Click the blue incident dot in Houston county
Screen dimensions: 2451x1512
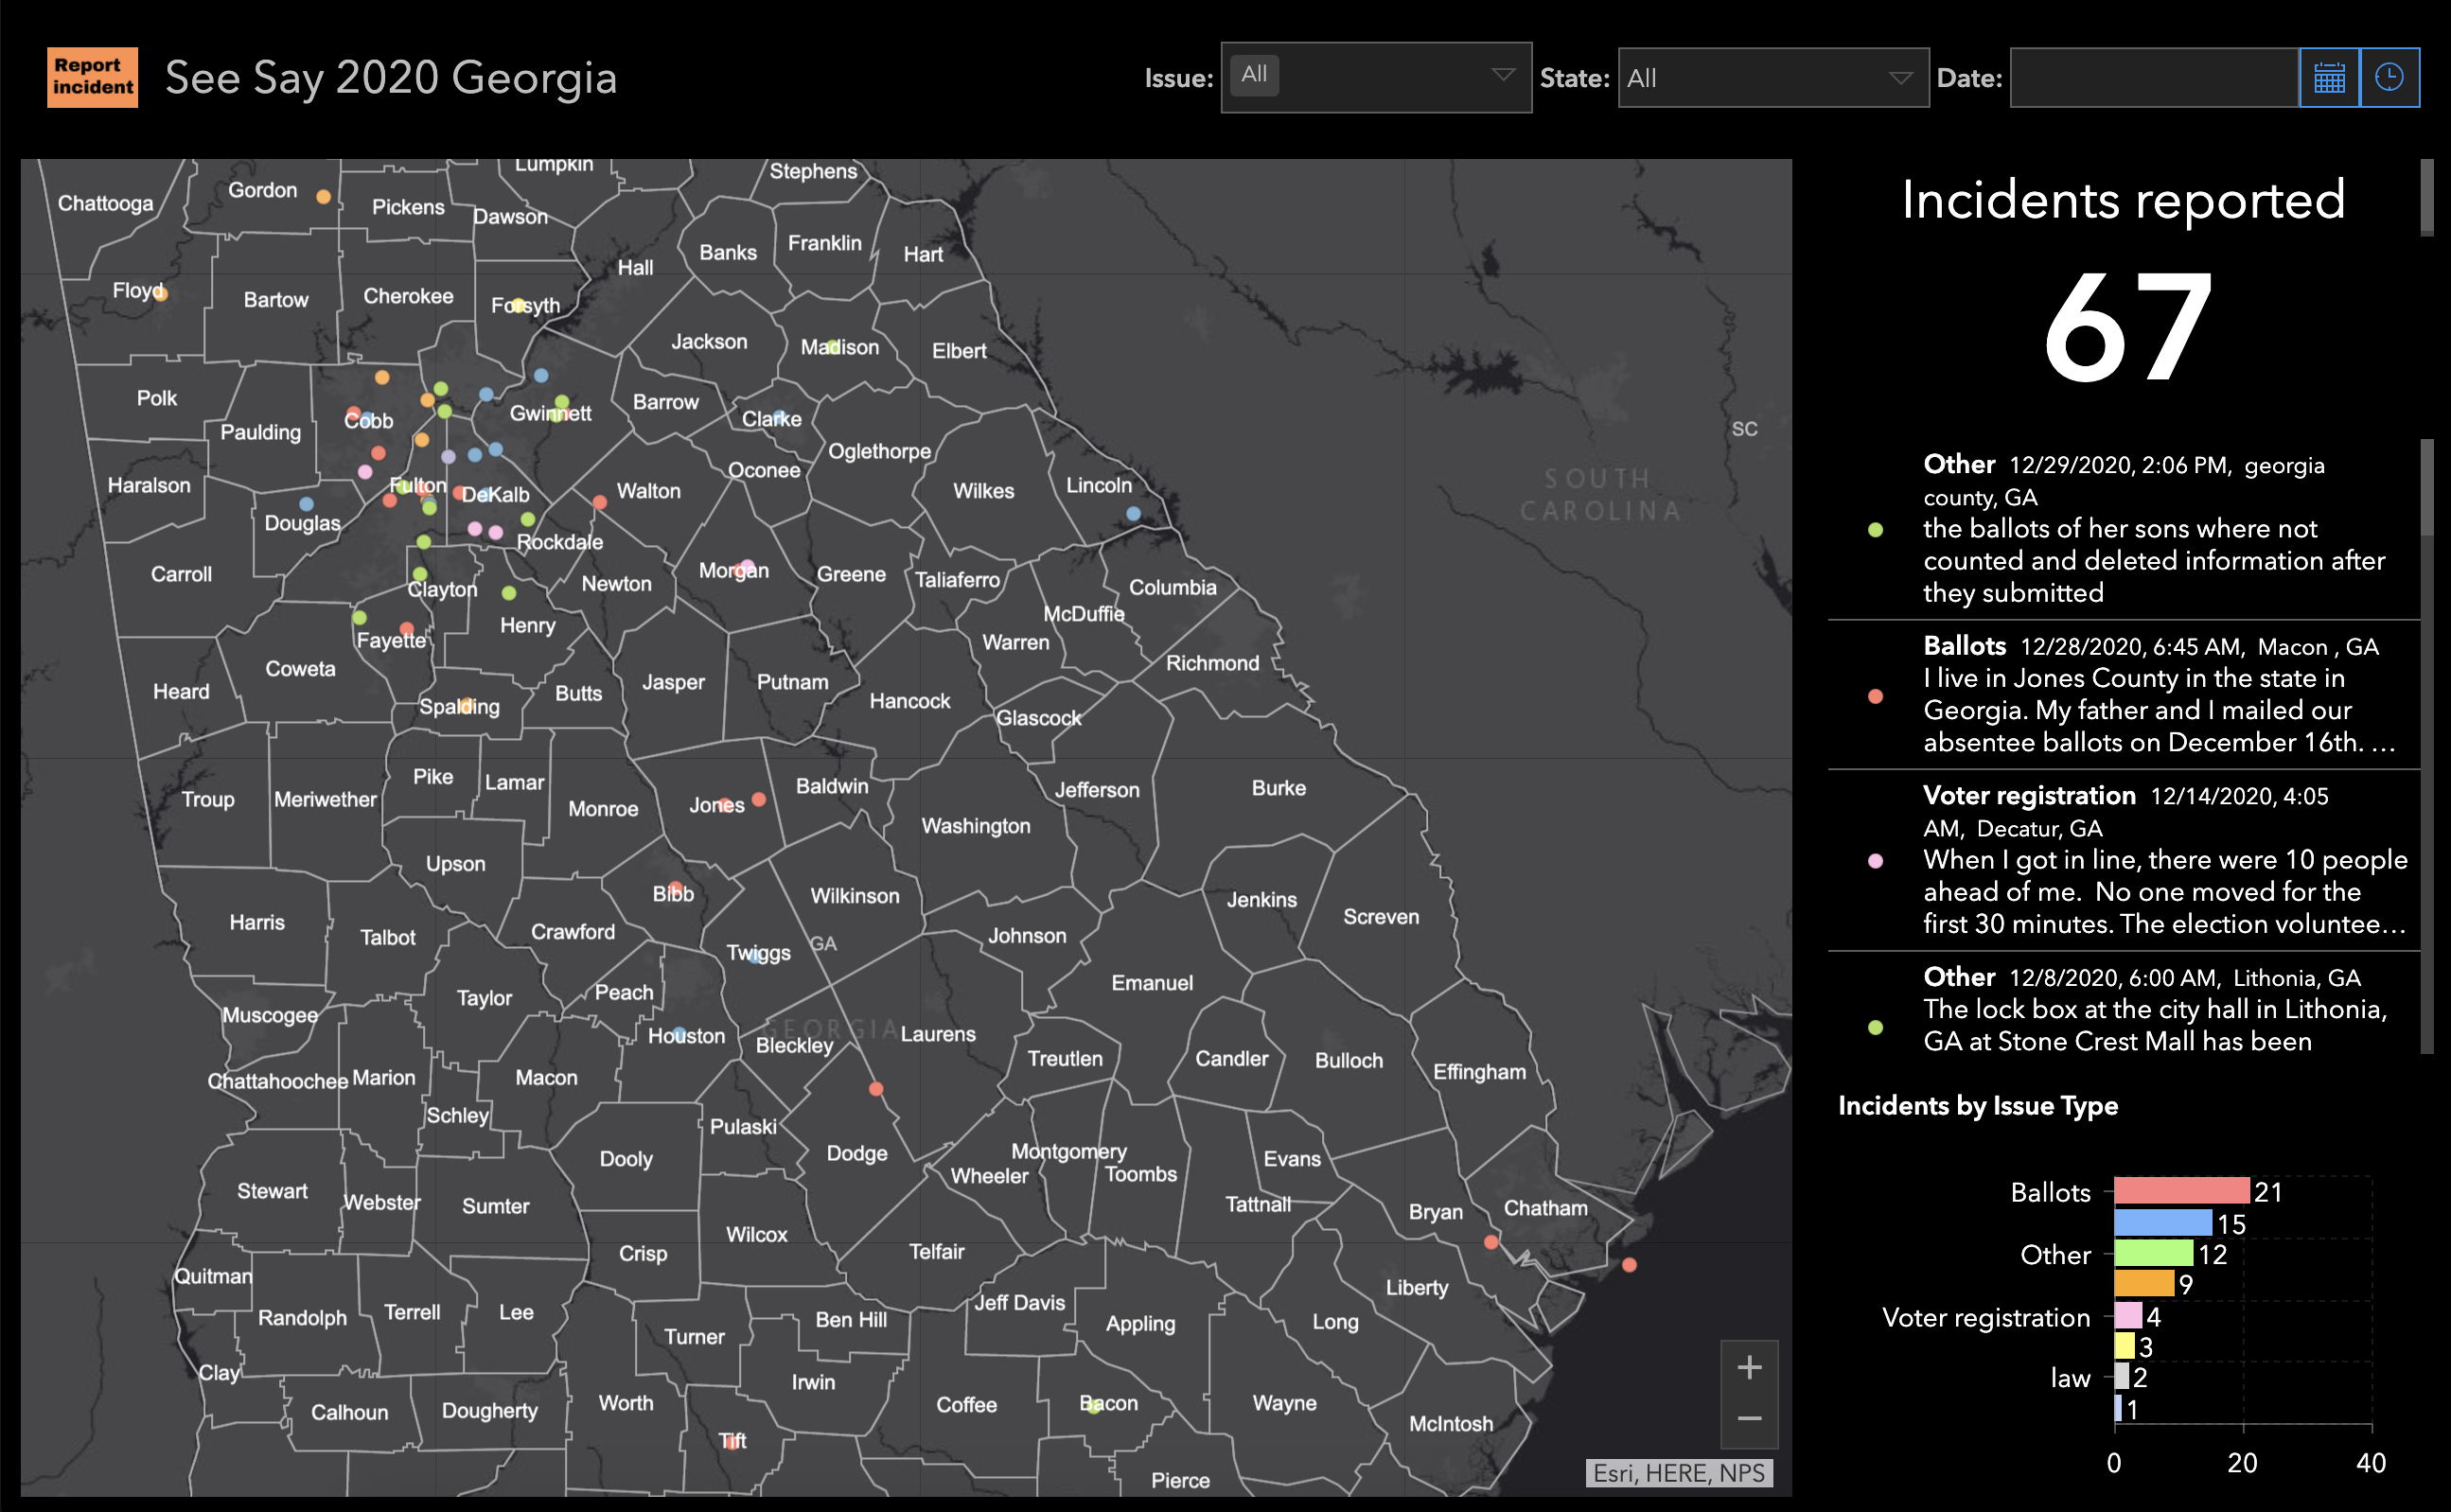pyautogui.click(x=679, y=1033)
